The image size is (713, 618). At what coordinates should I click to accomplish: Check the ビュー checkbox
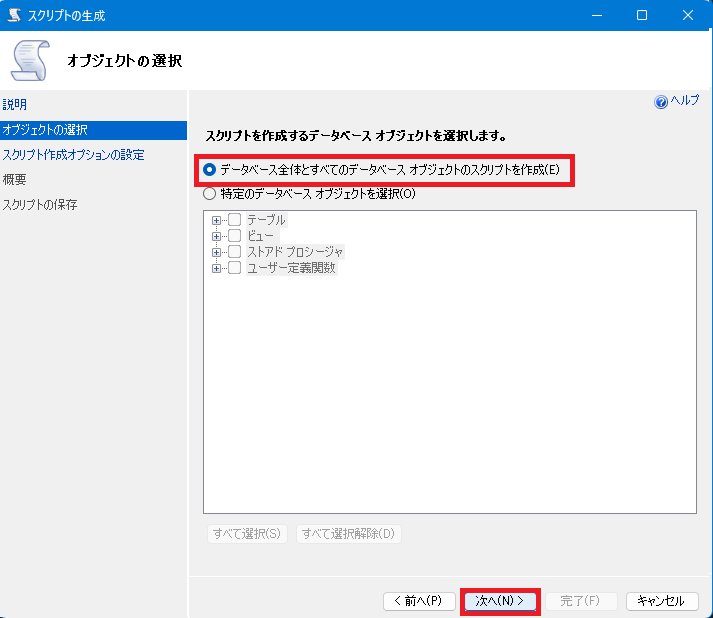point(235,236)
